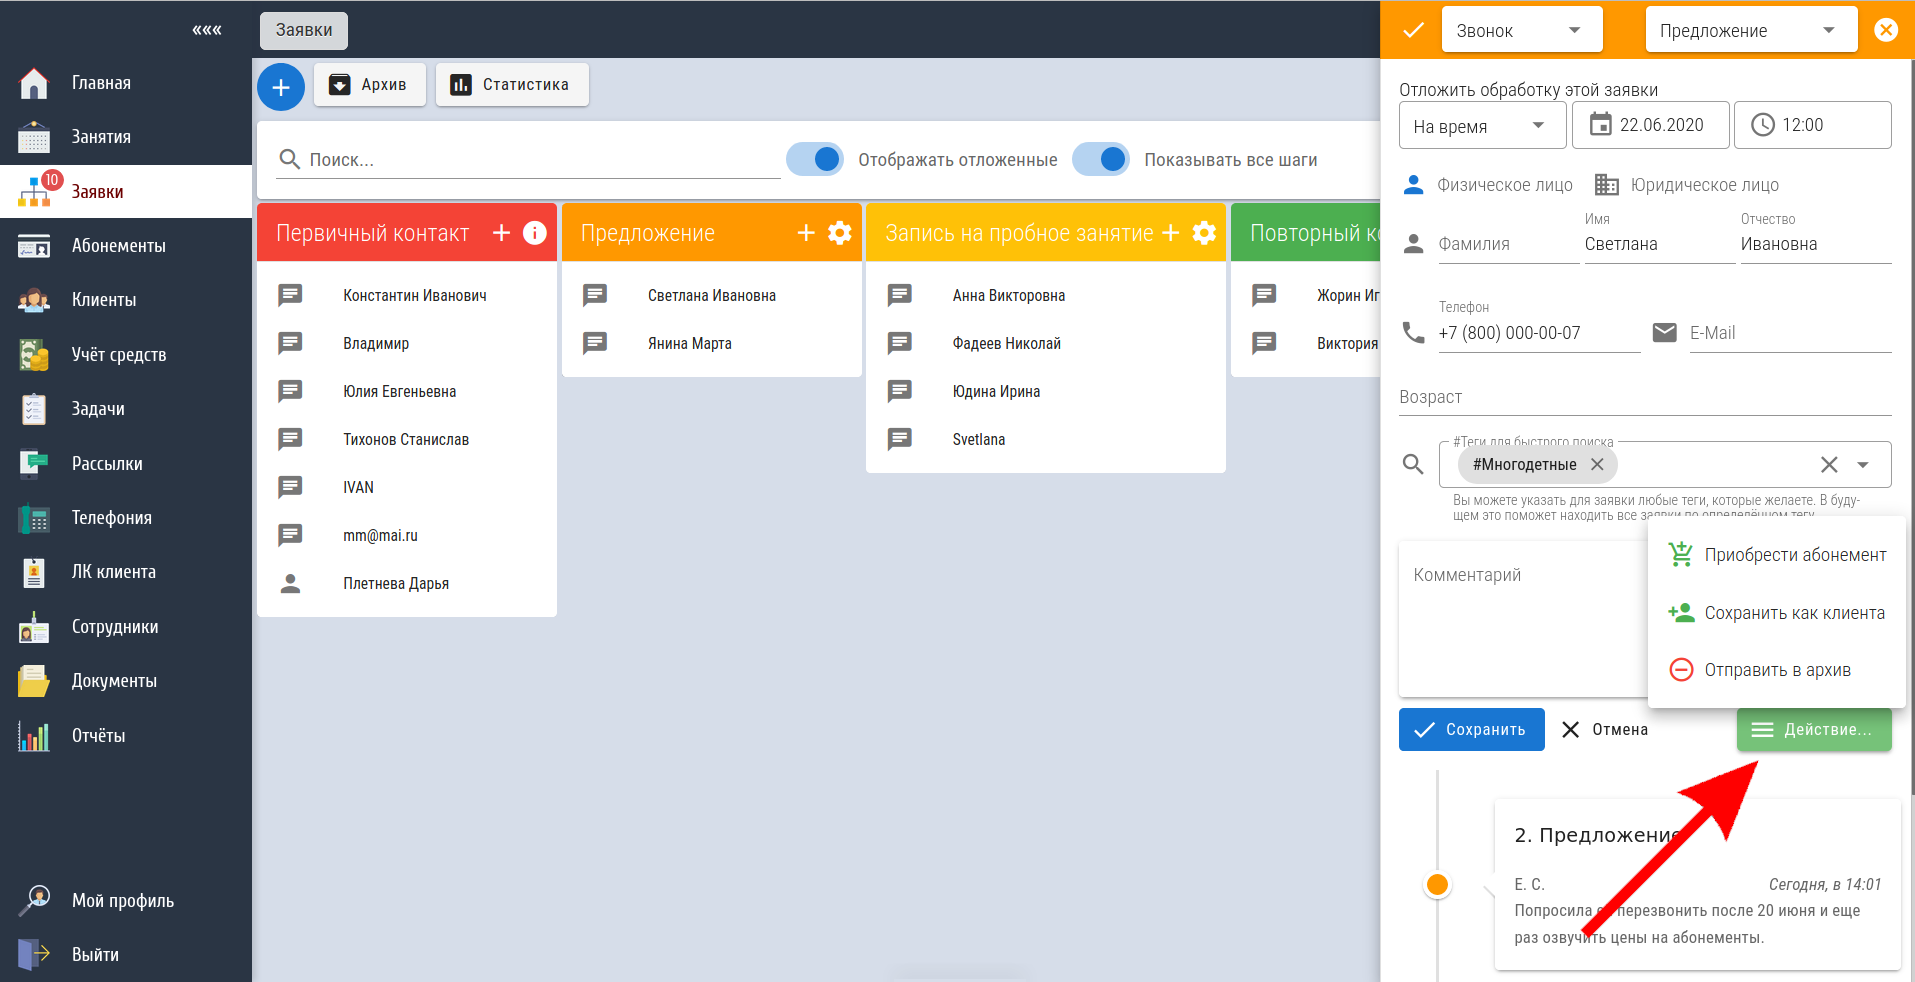The image size is (1915, 982).
Task: Open the Абонементы sidebar icon
Action: click(34, 246)
